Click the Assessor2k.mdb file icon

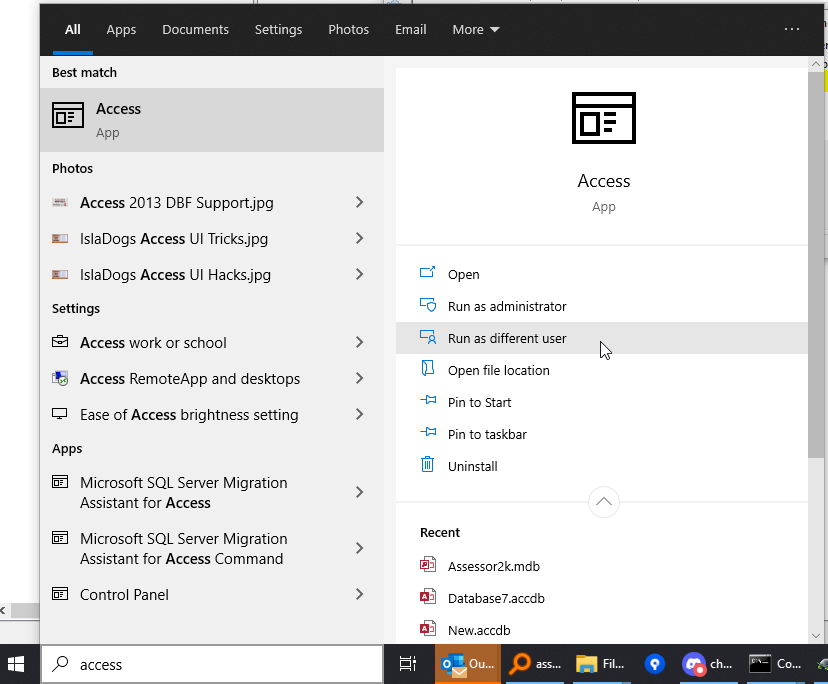pyautogui.click(x=427, y=565)
